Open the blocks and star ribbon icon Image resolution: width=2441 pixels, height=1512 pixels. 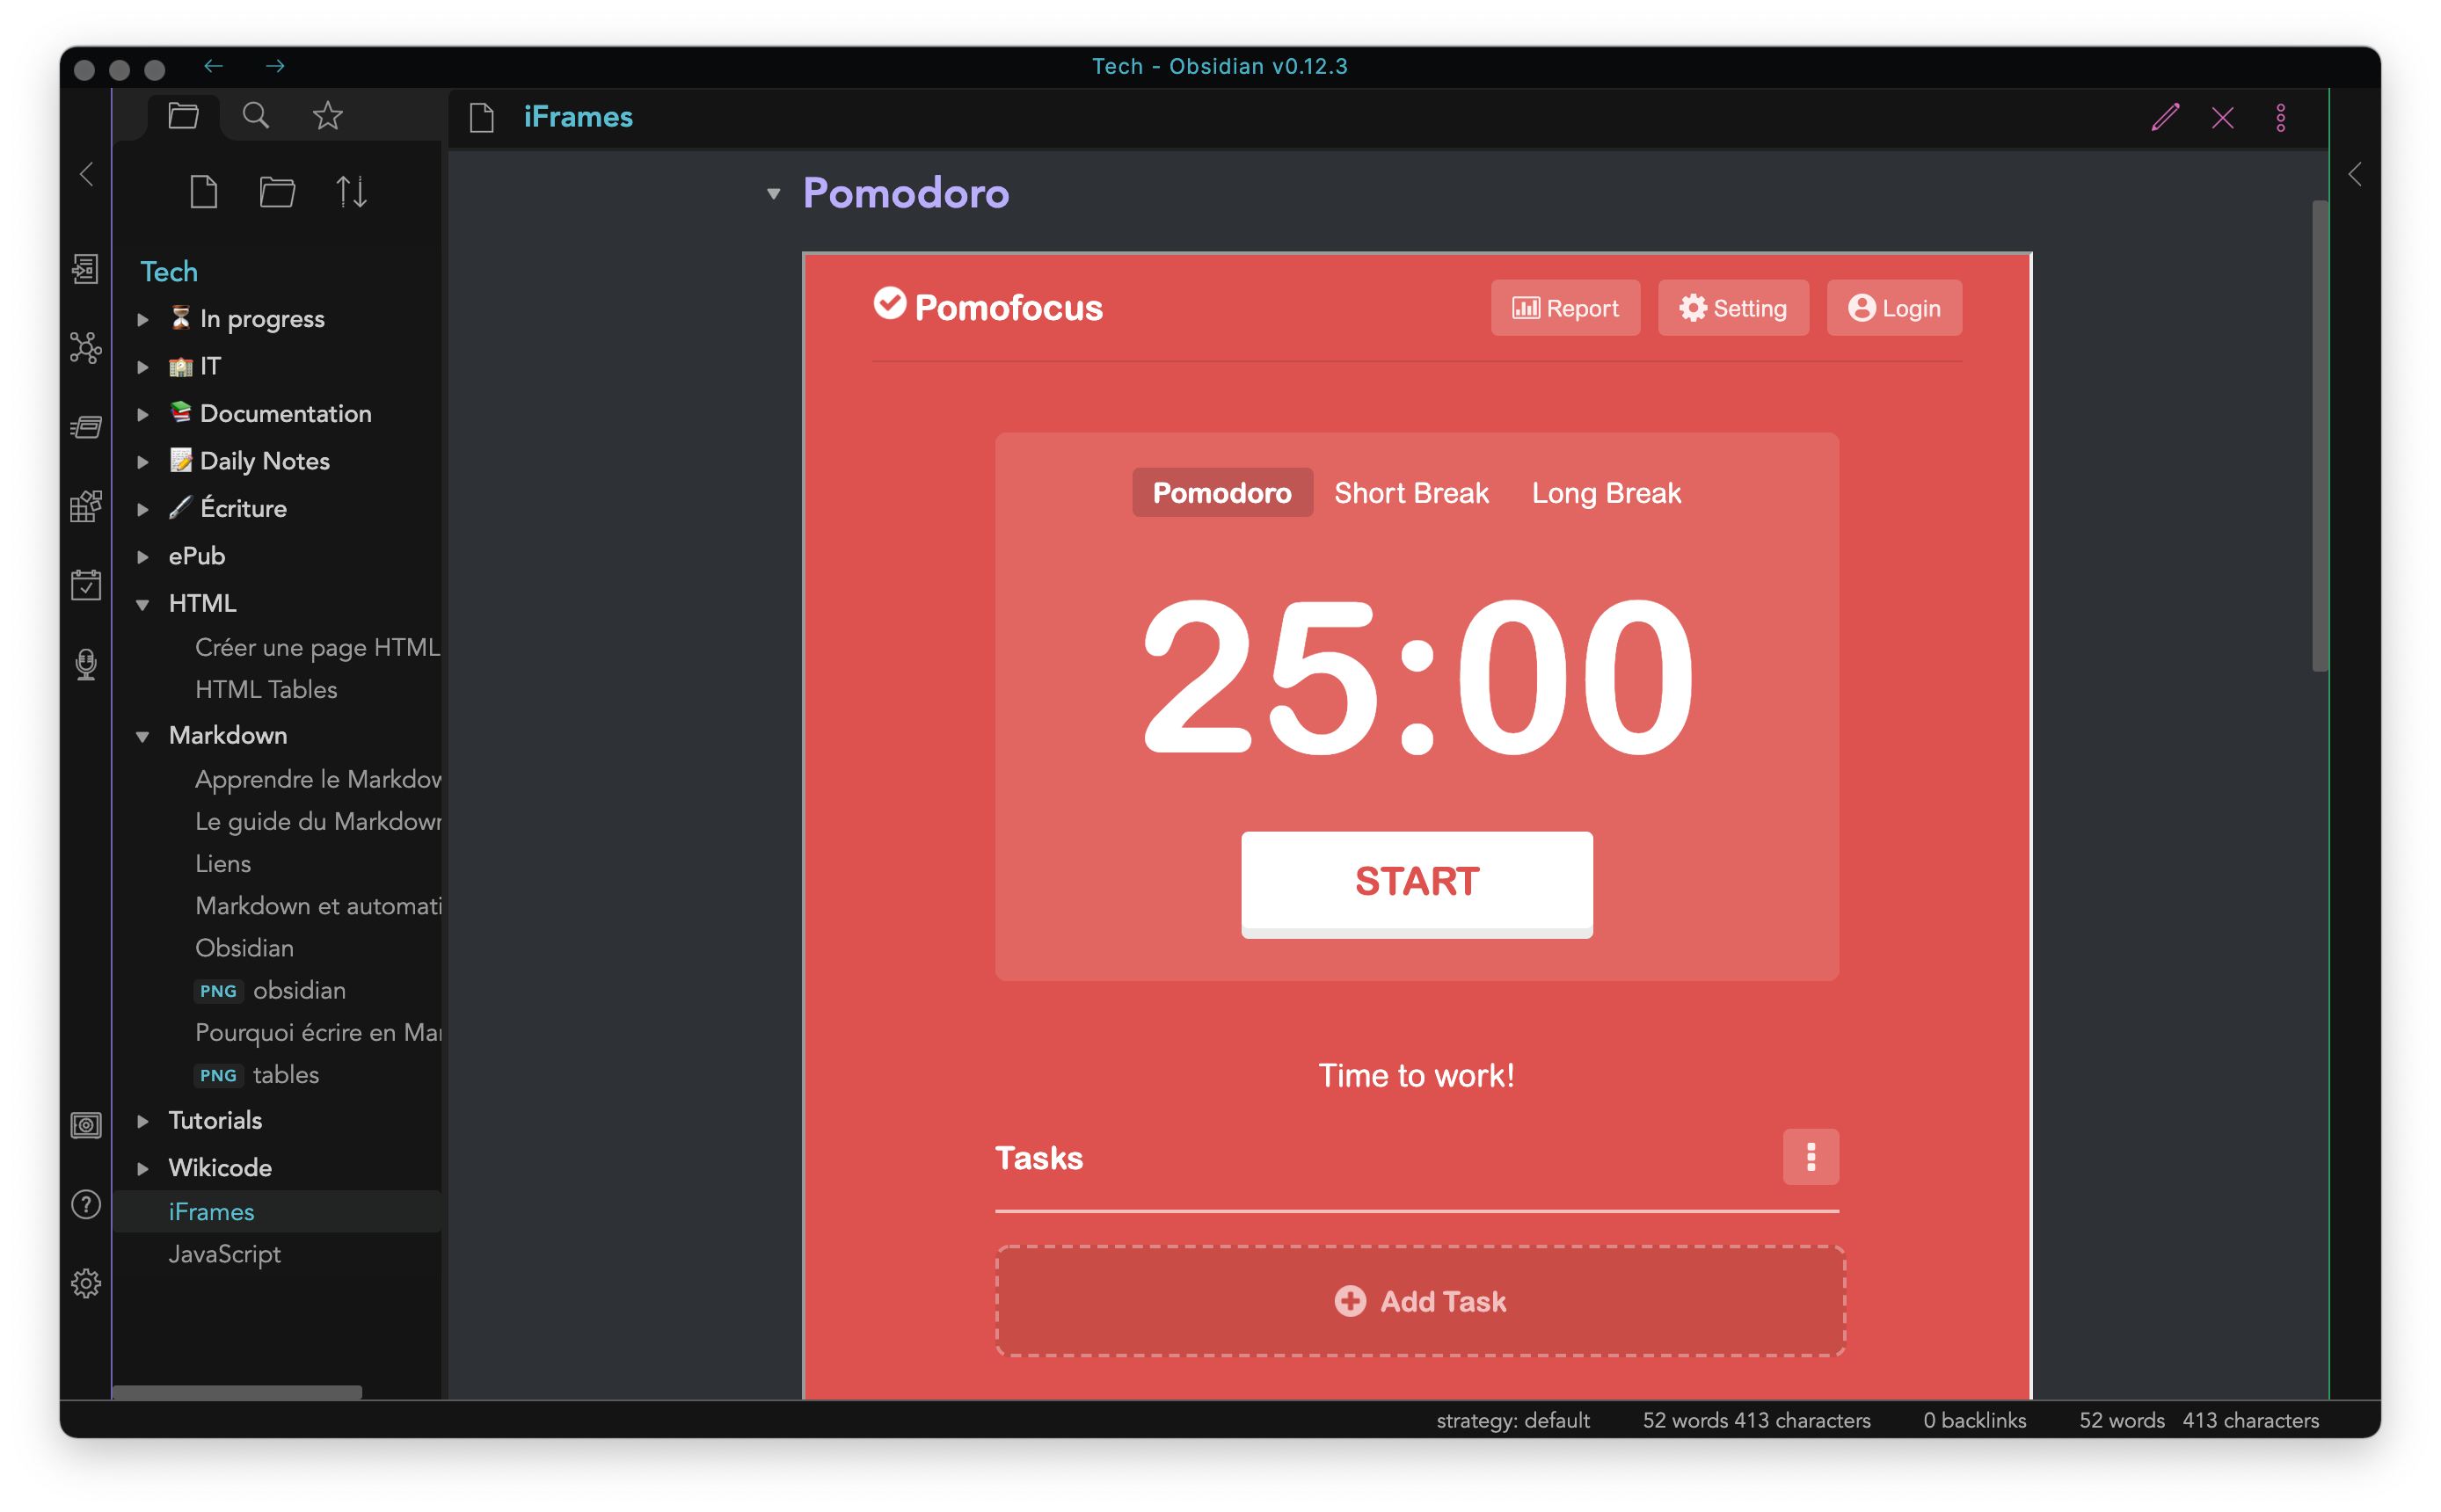(86, 506)
